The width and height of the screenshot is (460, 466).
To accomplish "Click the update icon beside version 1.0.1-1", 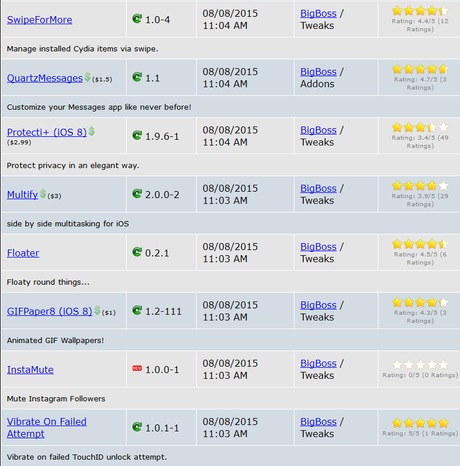I will [x=137, y=427].
